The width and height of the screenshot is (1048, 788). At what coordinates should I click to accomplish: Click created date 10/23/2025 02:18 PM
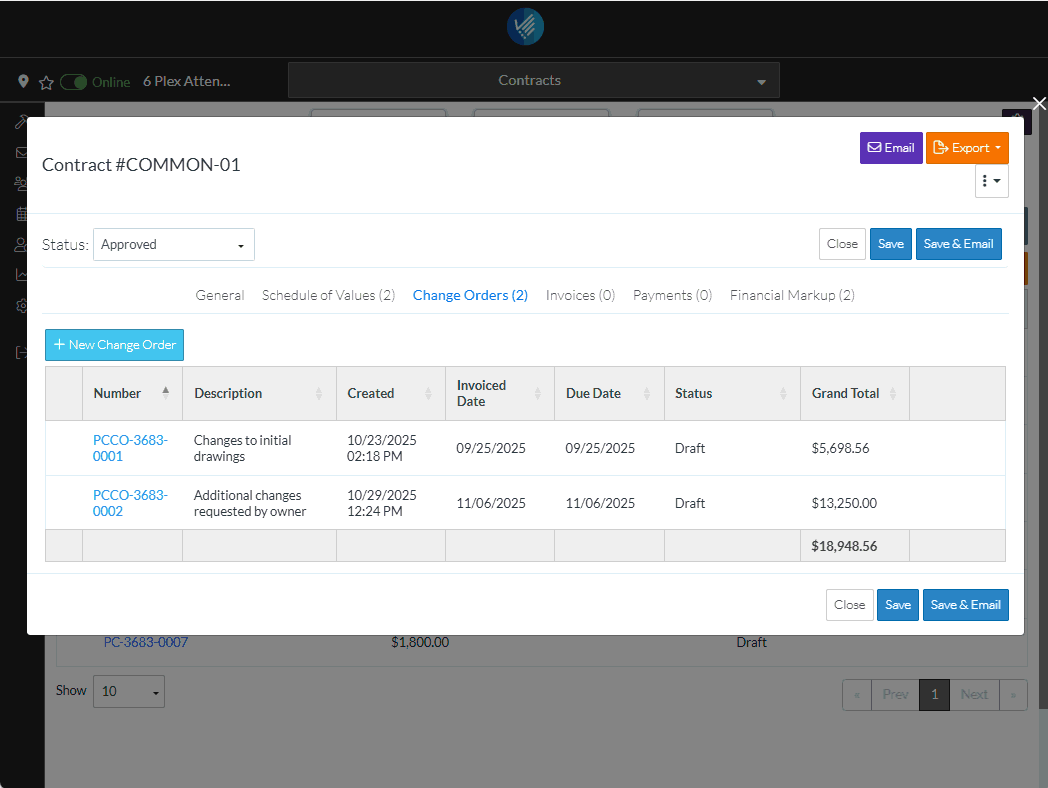pos(382,448)
